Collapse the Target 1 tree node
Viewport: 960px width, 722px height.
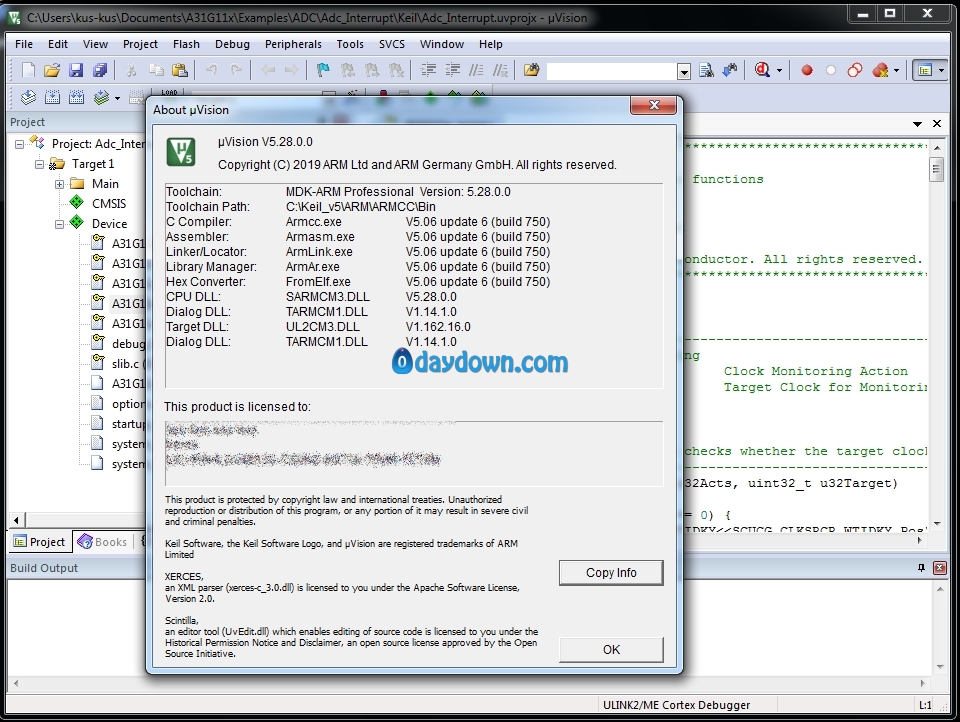(x=39, y=164)
